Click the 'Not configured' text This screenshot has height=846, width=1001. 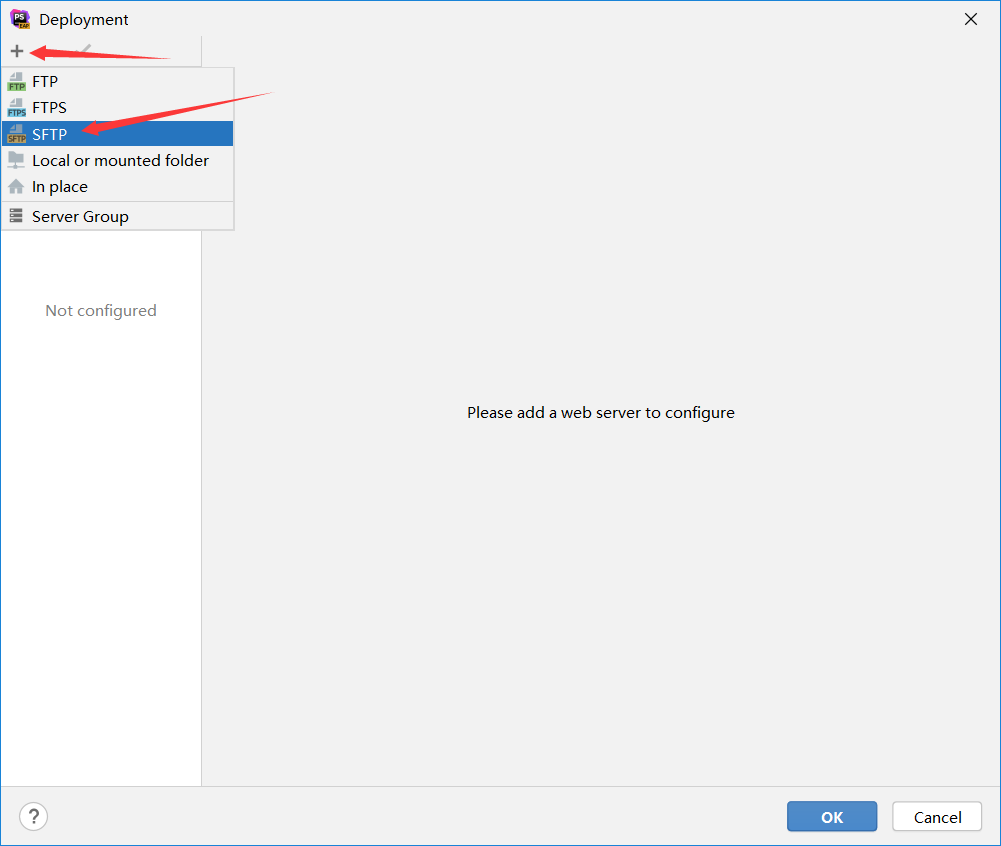[x=101, y=311]
